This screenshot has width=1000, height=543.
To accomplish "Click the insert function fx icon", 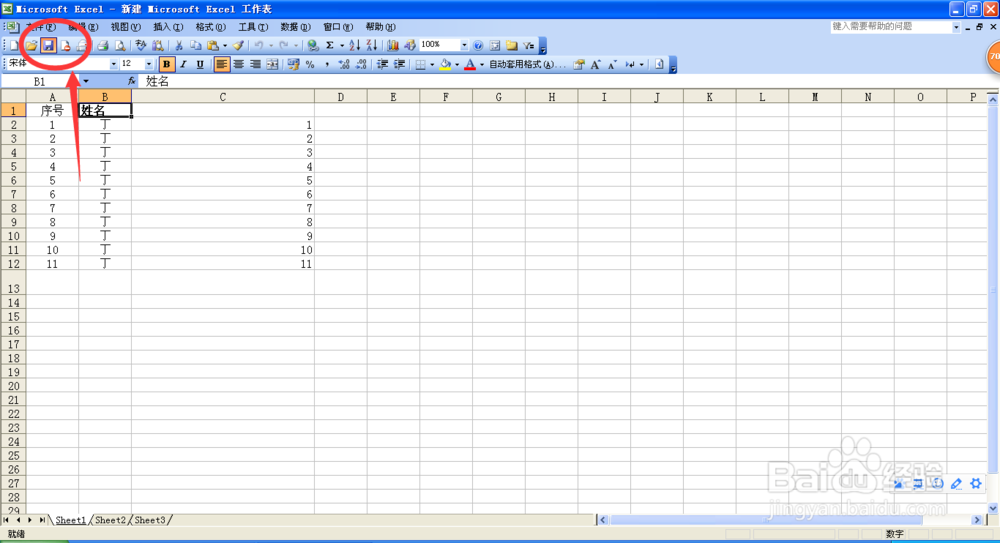I will [131, 81].
